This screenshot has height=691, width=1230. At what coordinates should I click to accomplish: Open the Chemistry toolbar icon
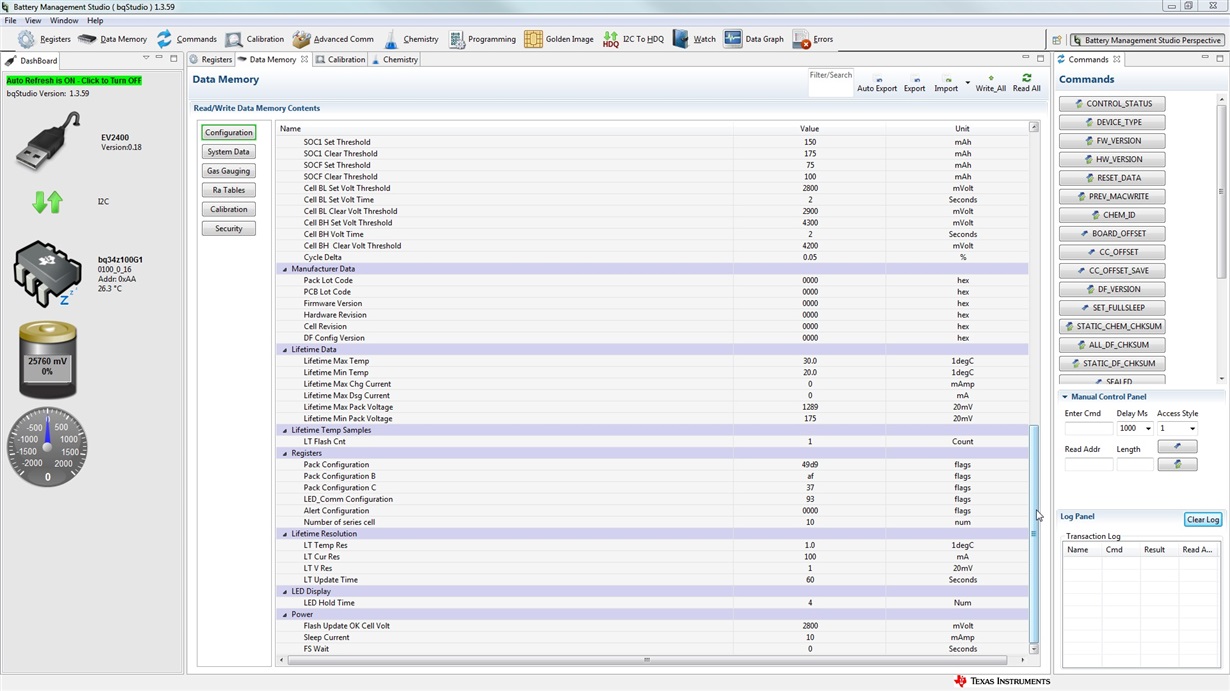click(x=410, y=39)
